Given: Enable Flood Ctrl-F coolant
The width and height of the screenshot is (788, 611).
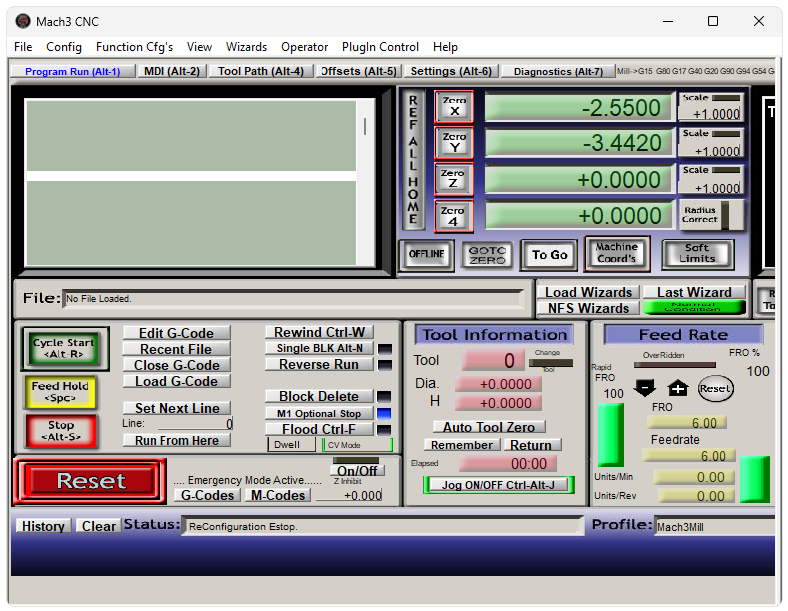Looking at the screenshot, I should click(x=319, y=429).
